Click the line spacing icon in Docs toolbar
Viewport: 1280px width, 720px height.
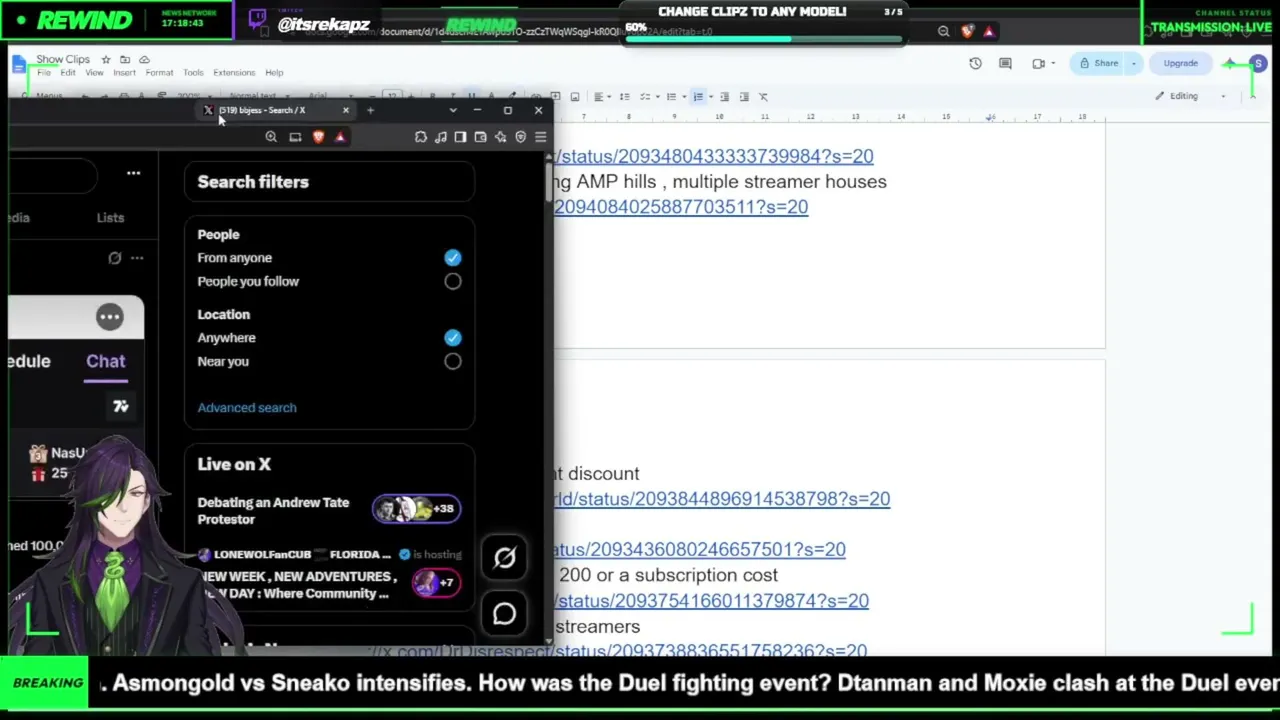tap(624, 97)
